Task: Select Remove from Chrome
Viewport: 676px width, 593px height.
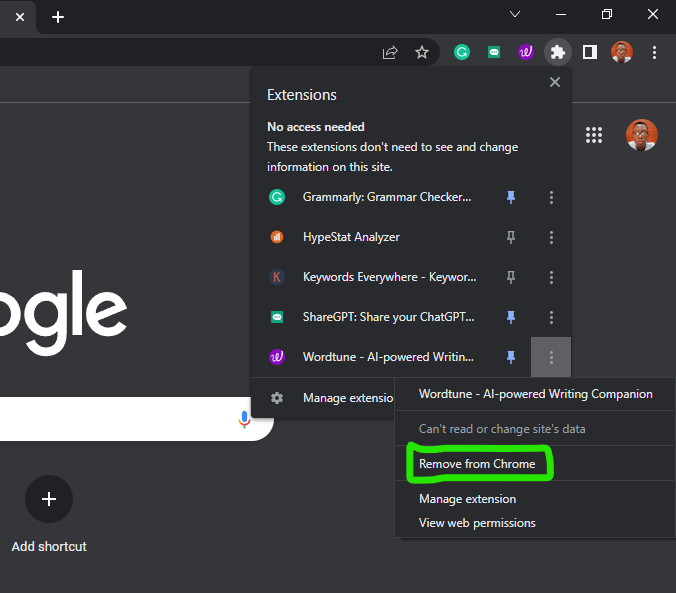Action: 535,464
